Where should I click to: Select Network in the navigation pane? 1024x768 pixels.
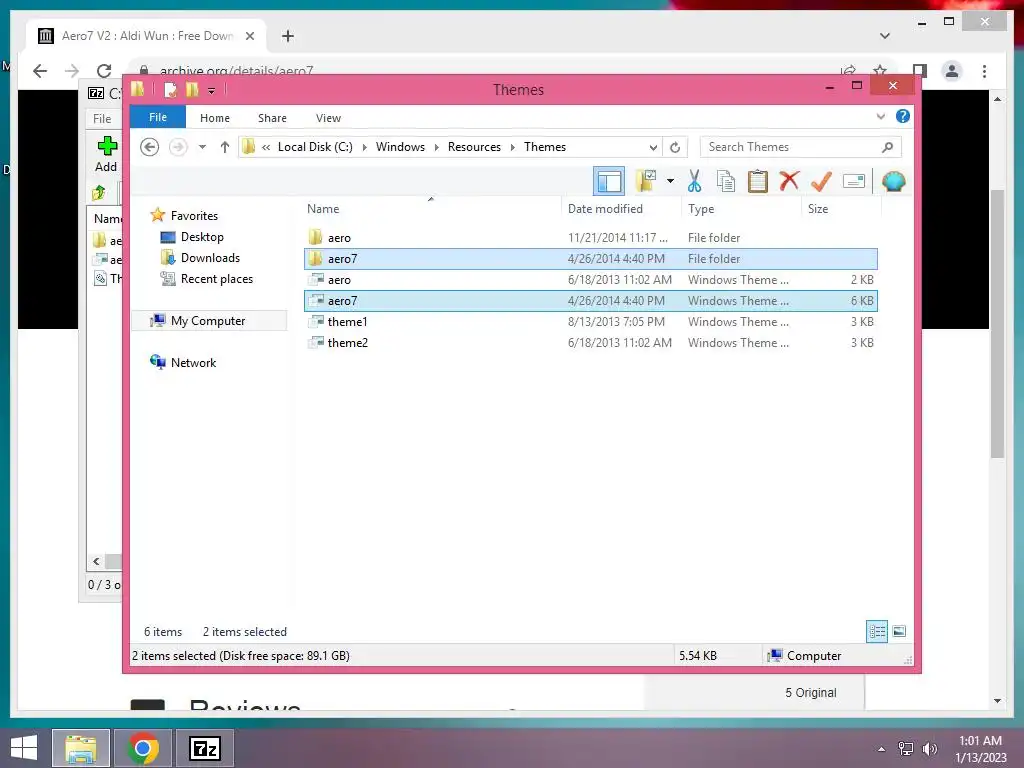pyautogui.click(x=193, y=362)
